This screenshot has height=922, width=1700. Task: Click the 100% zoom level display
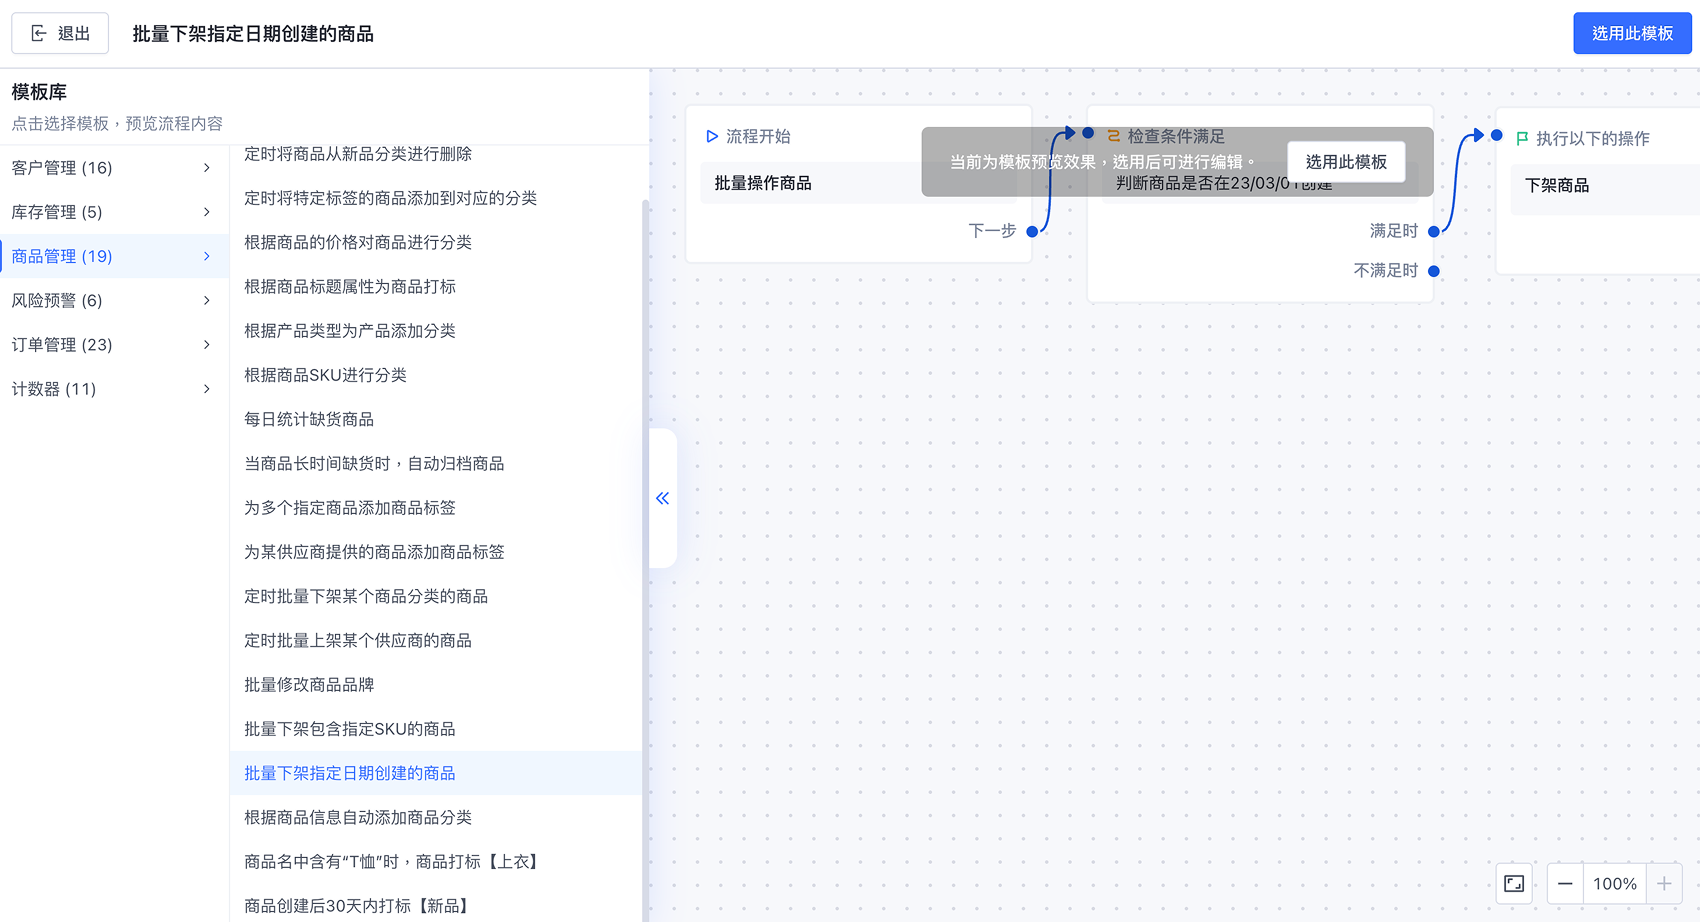1615,883
